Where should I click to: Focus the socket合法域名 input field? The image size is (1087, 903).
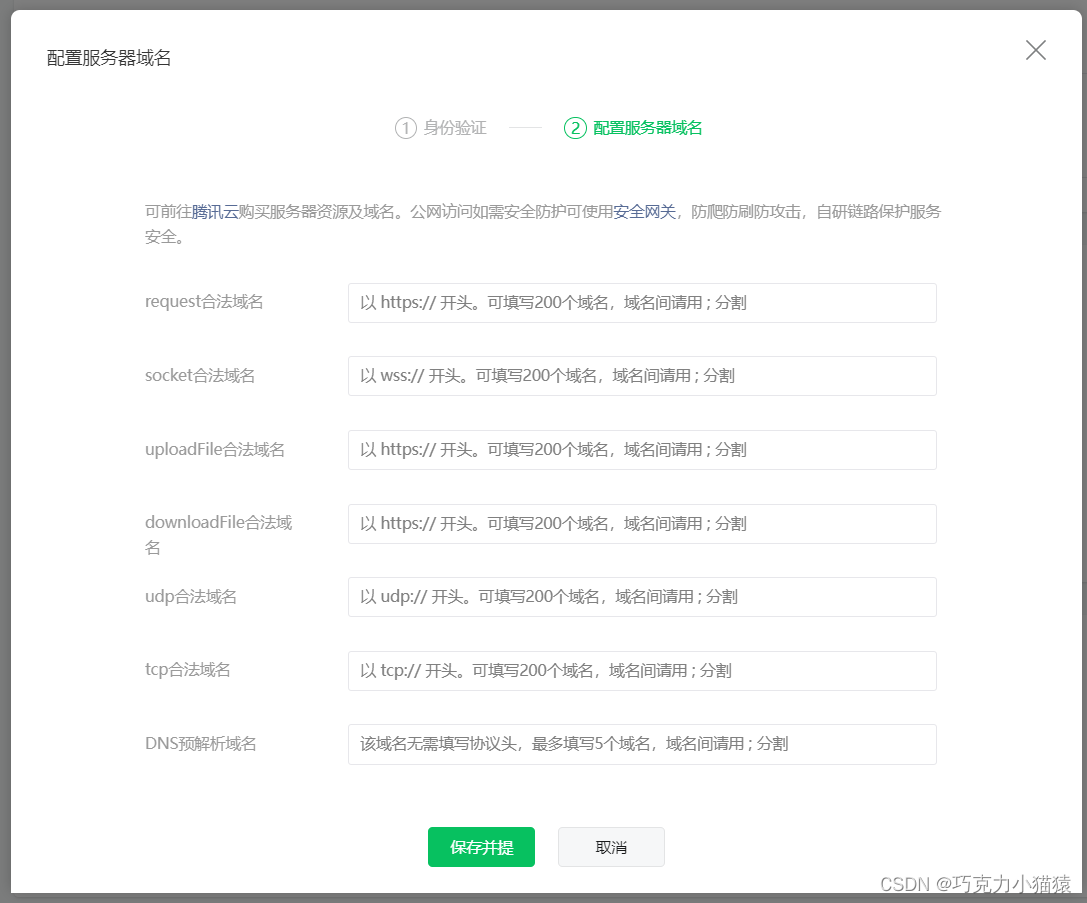pyautogui.click(x=641, y=376)
